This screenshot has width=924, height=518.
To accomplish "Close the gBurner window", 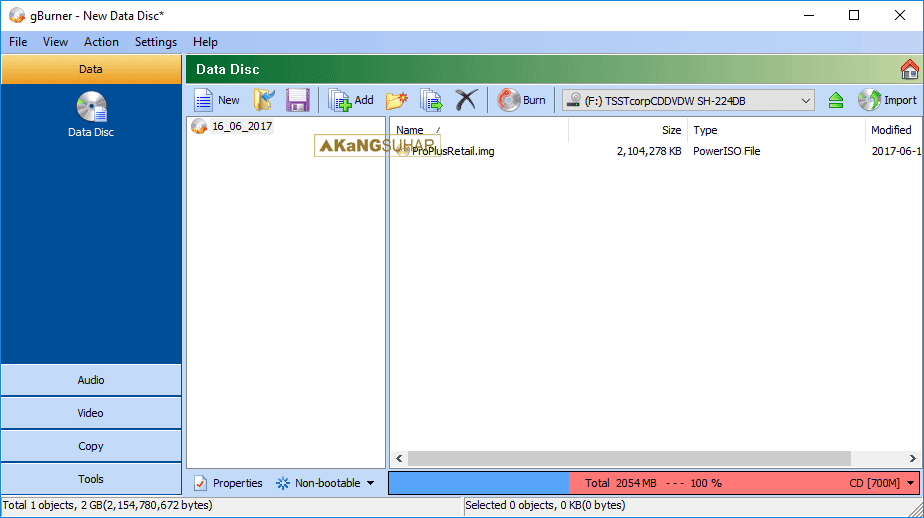I will pyautogui.click(x=900, y=15).
